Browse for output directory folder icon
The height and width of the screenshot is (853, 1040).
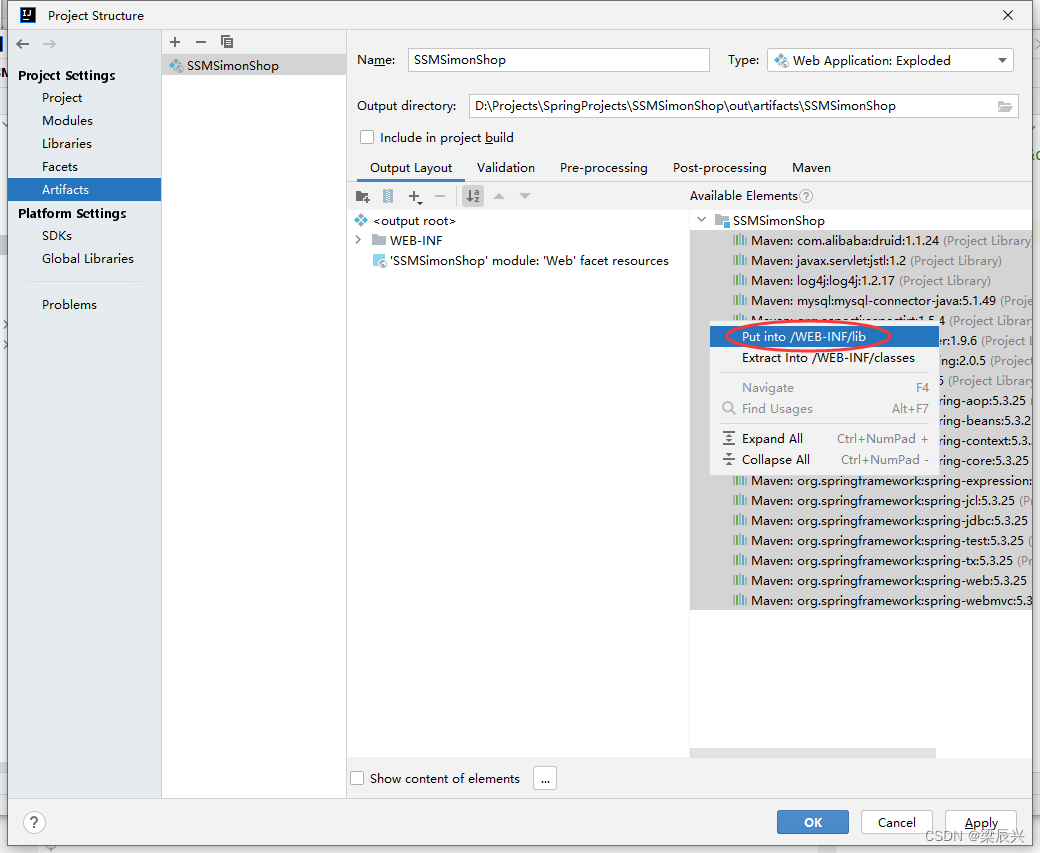click(x=1005, y=106)
